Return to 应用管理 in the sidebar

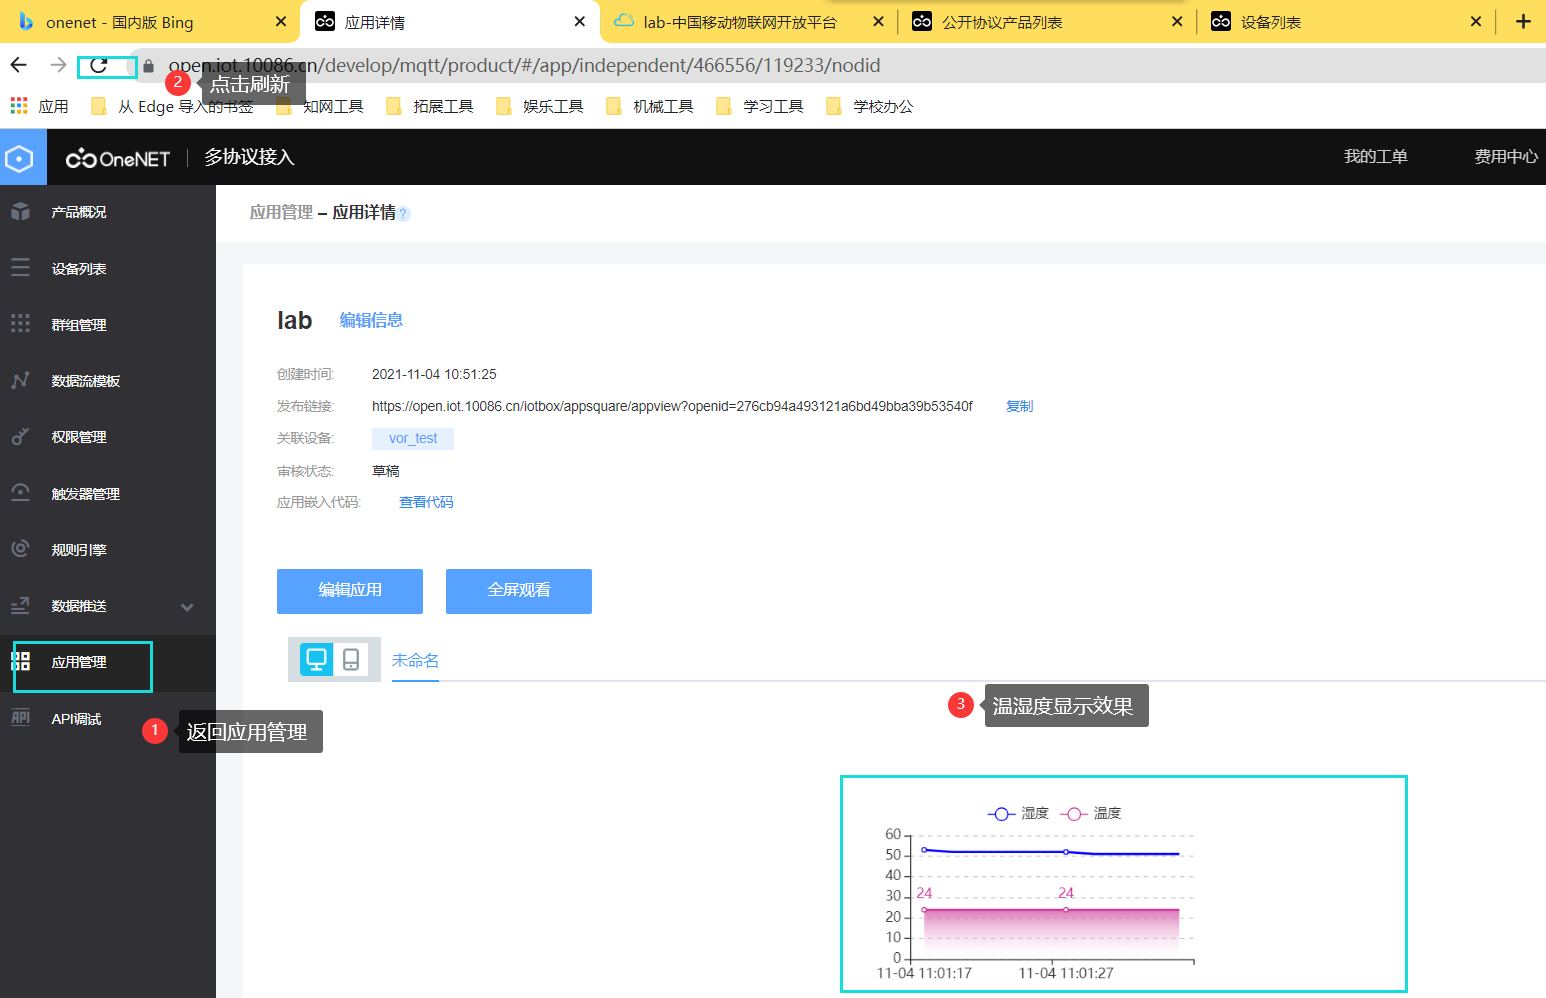click(79, 661)
